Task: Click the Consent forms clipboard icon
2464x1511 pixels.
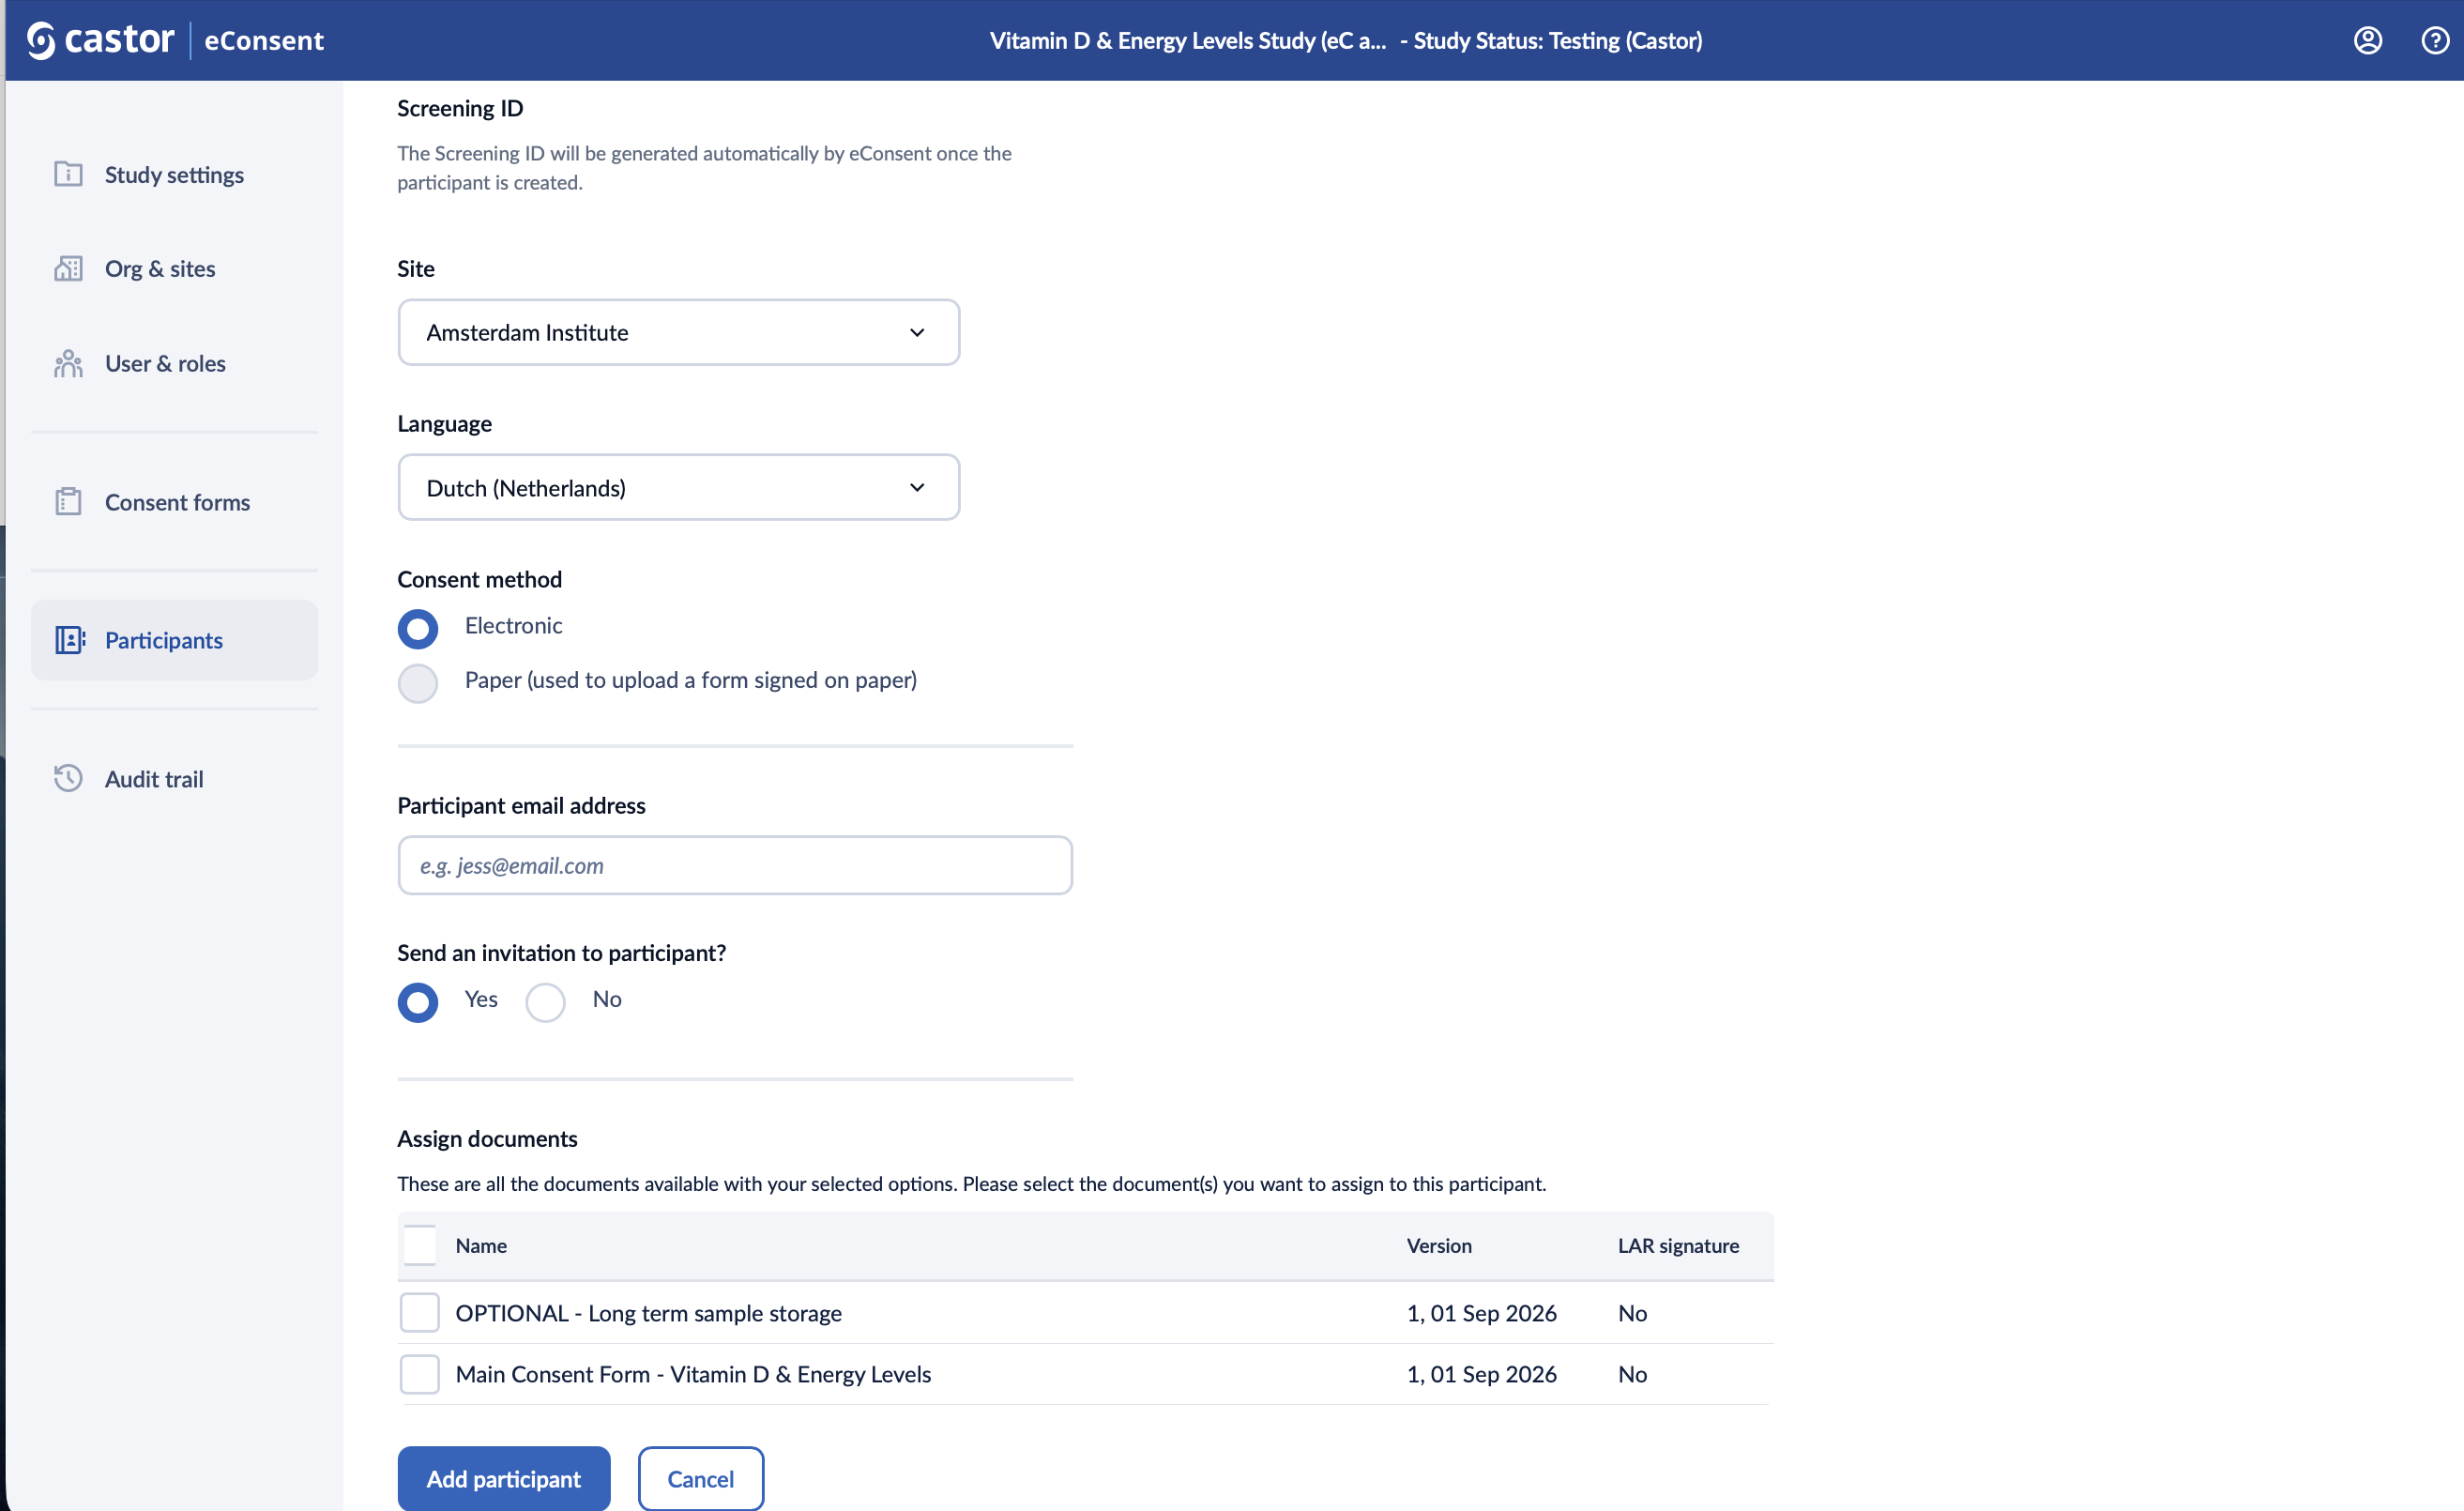Action: [x=68, y=501]
